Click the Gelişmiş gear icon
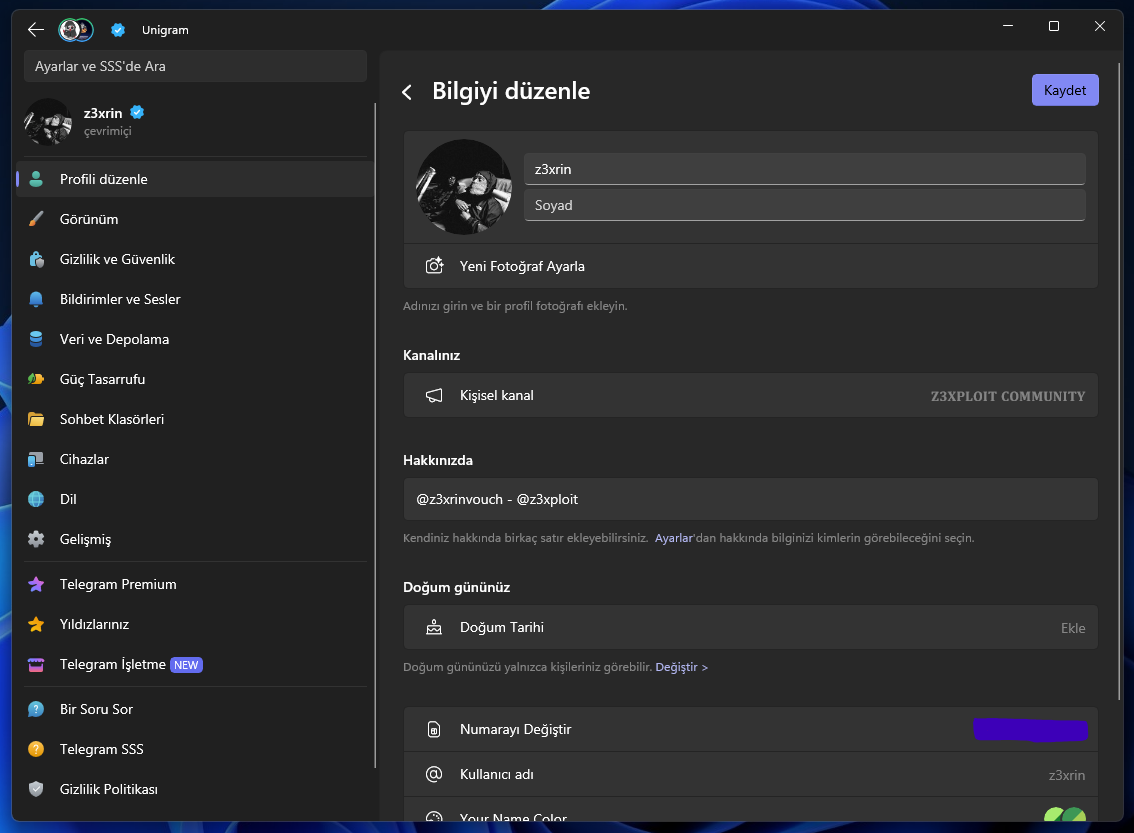 tap(35, 539)
